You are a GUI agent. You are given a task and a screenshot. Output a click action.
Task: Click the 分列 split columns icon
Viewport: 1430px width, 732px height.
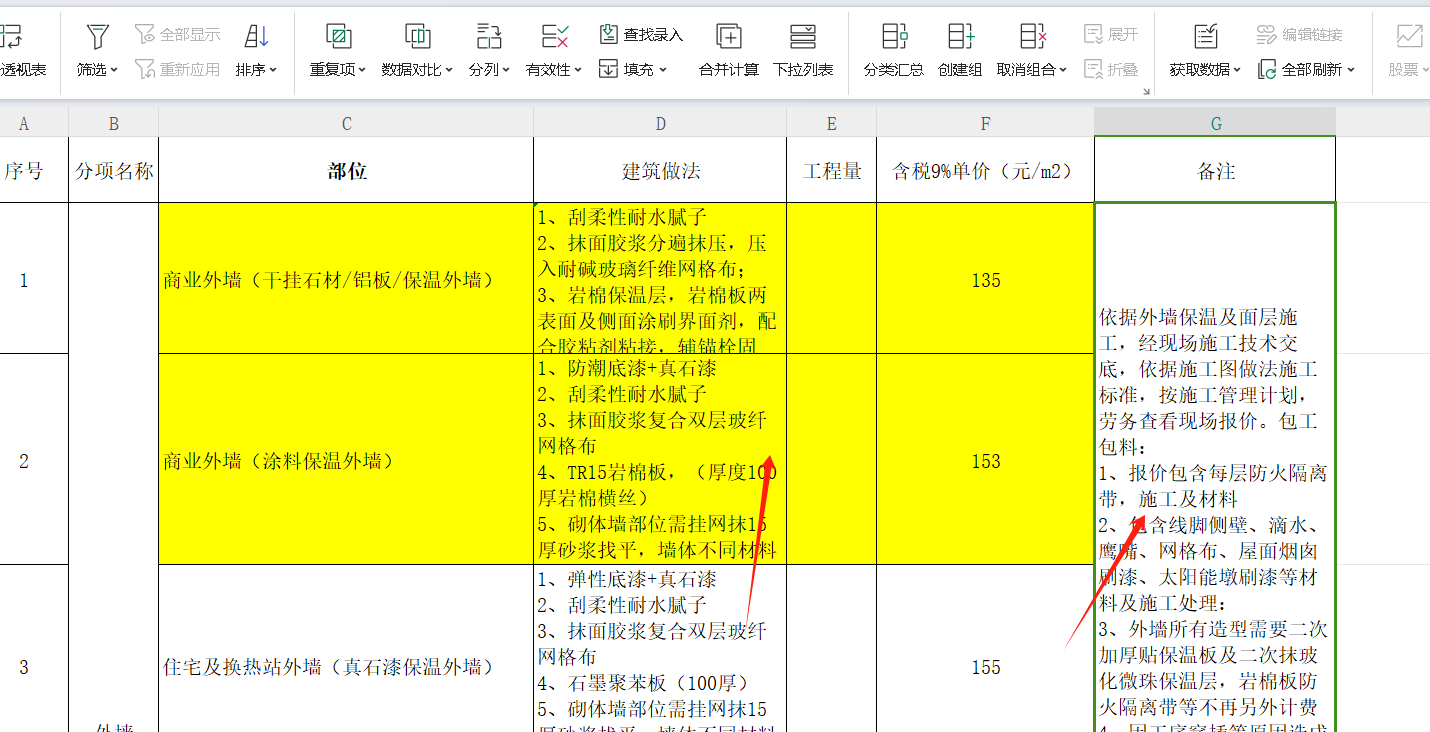(489, 36)
